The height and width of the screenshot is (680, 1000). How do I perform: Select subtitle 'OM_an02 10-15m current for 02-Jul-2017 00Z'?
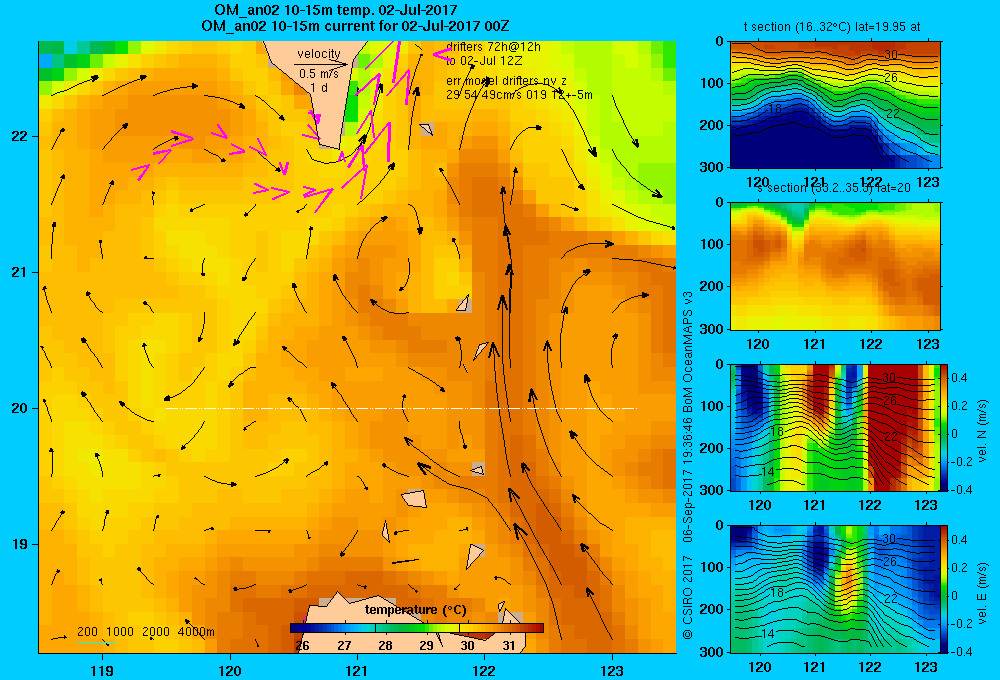click(x=355, y=26)
